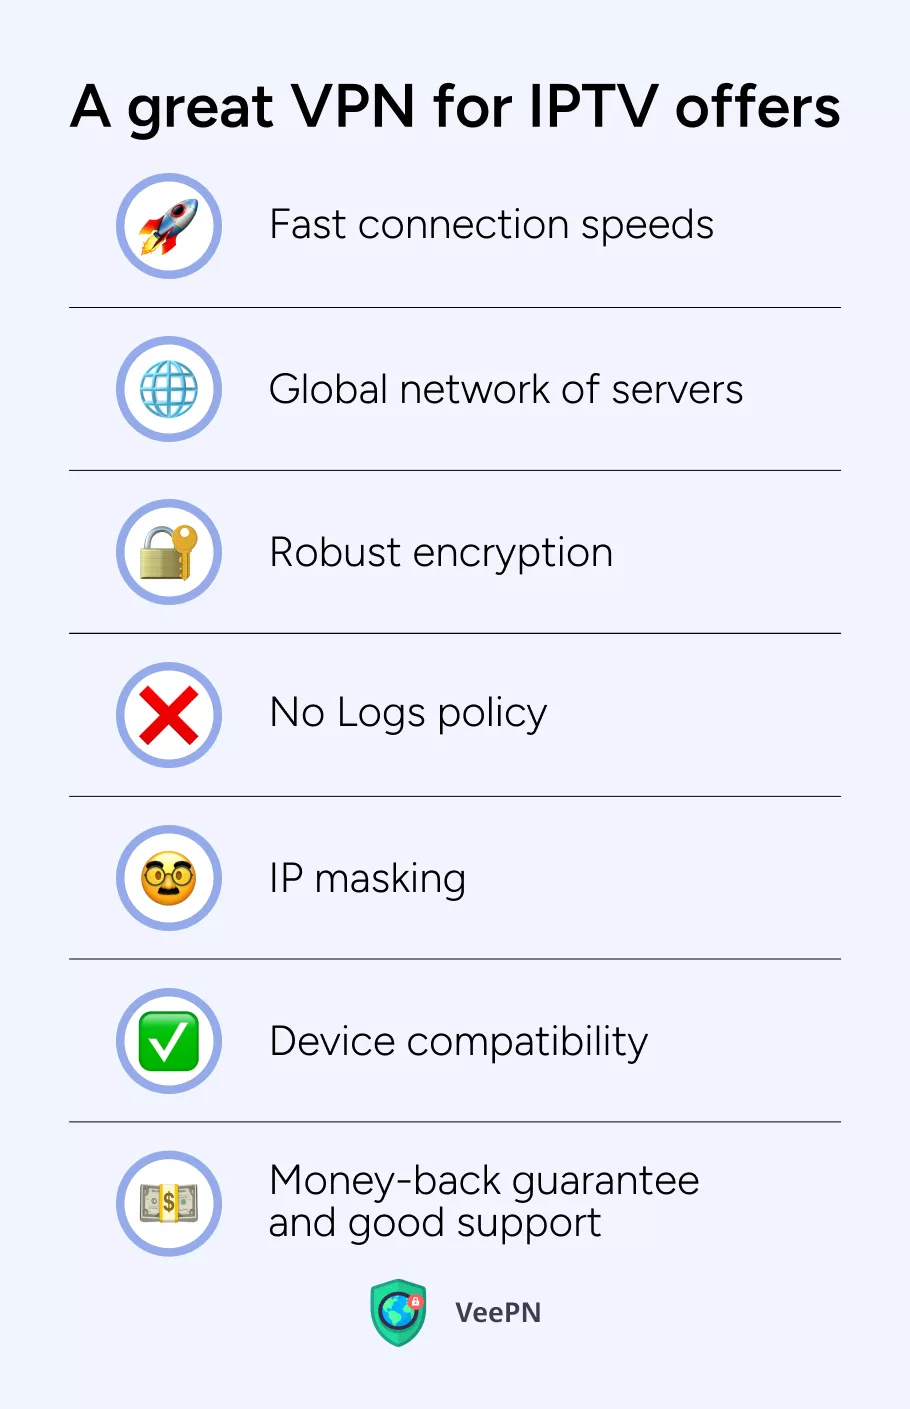Select the "Fast connection speeds" label
Viewport: 910px width, 1409px height.
491,225
